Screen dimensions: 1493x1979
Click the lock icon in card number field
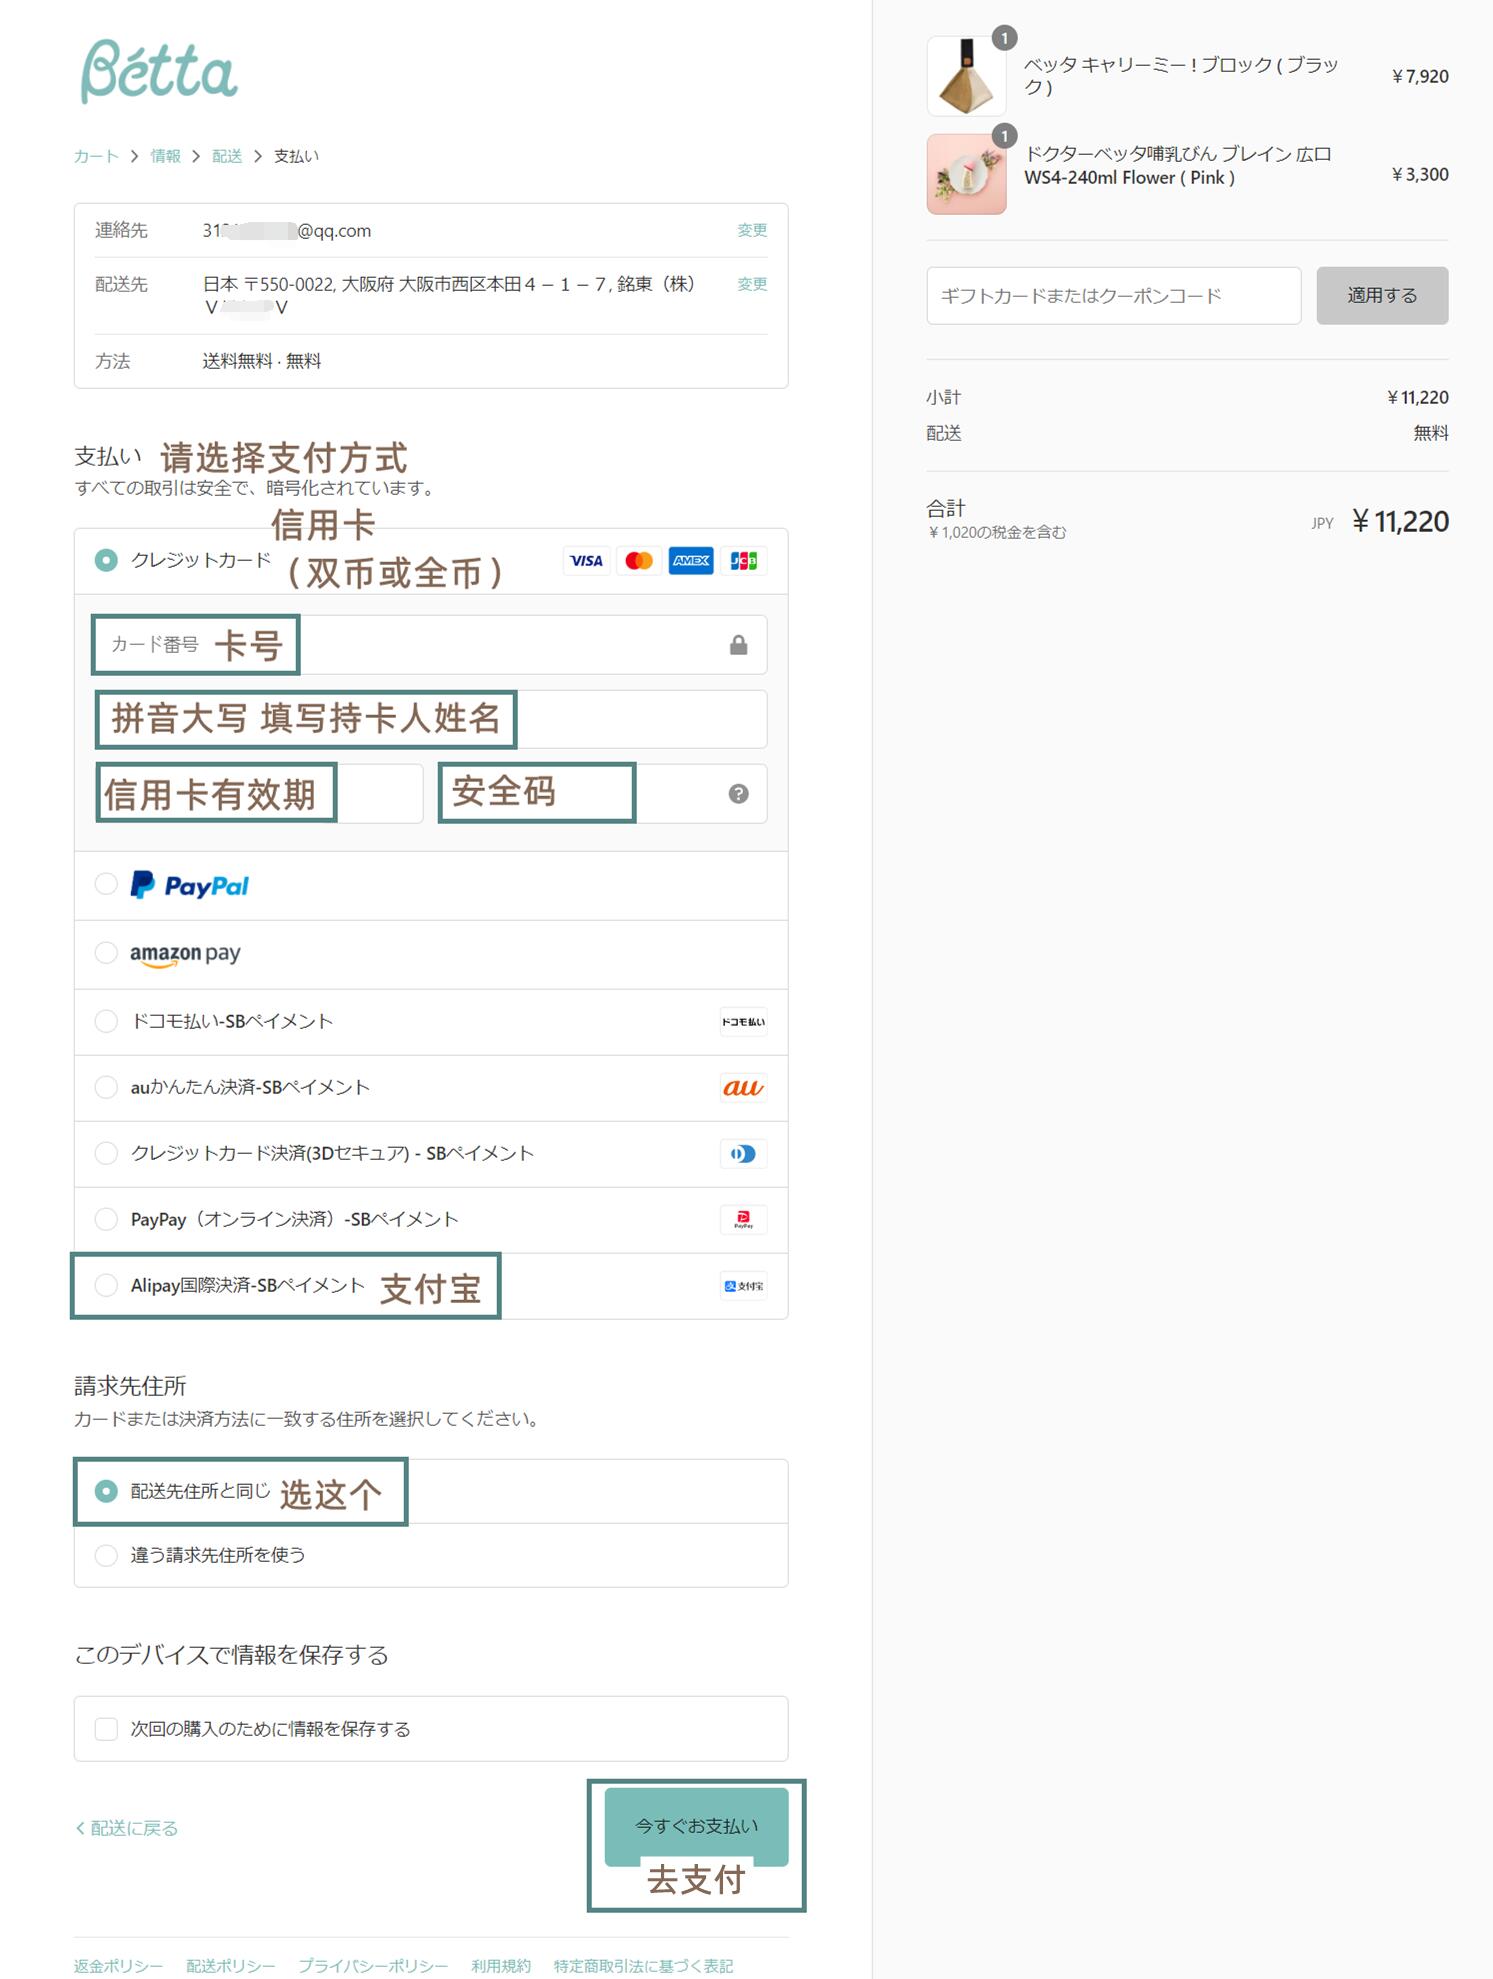[x=738, y=645]
